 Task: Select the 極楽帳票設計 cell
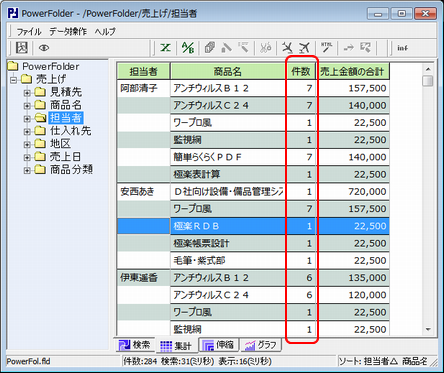coord(228,243)
